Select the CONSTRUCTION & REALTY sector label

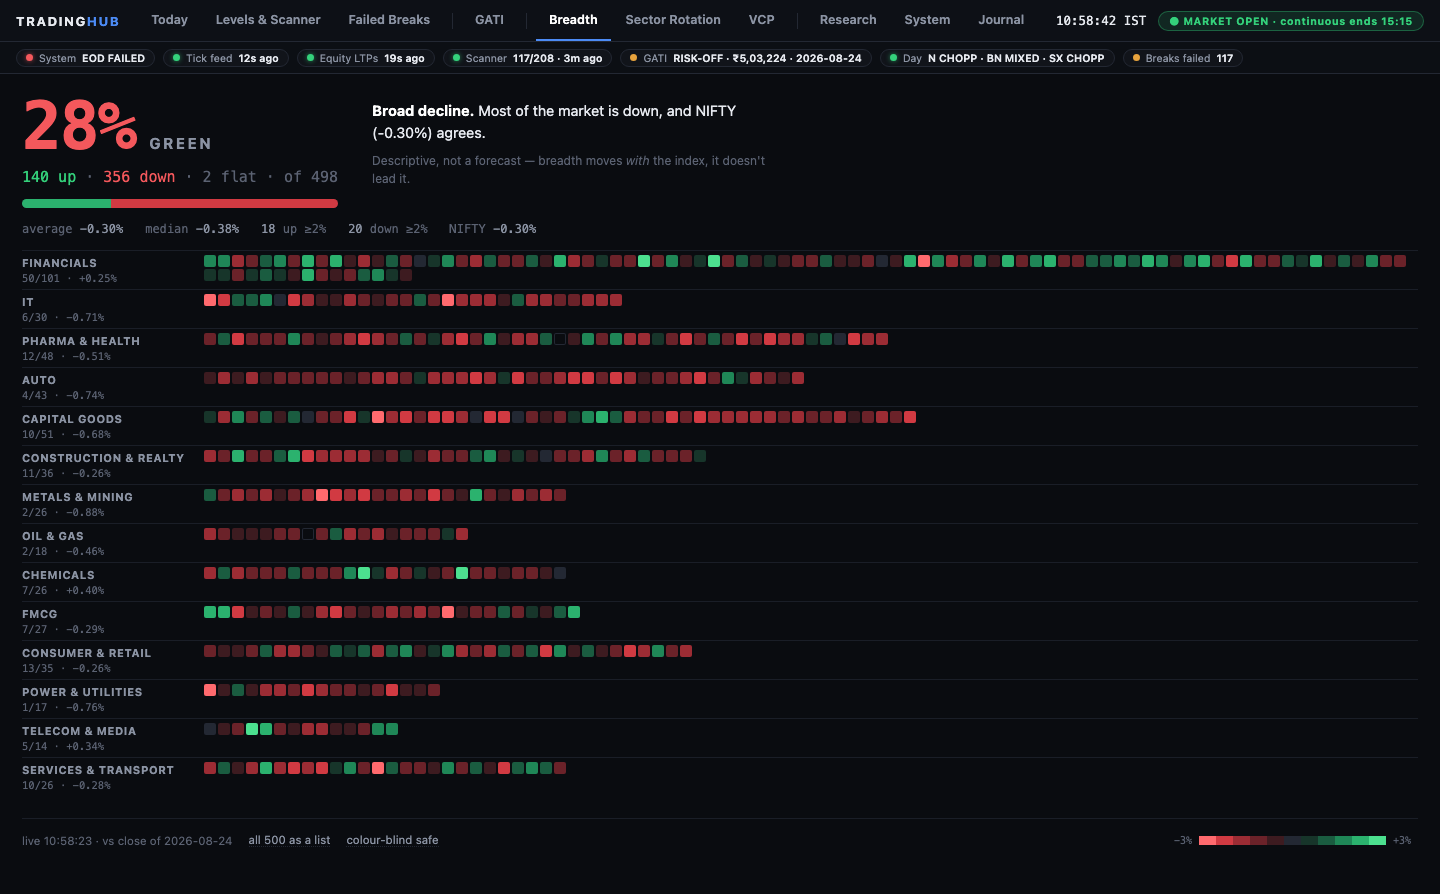tap(103, 458)
